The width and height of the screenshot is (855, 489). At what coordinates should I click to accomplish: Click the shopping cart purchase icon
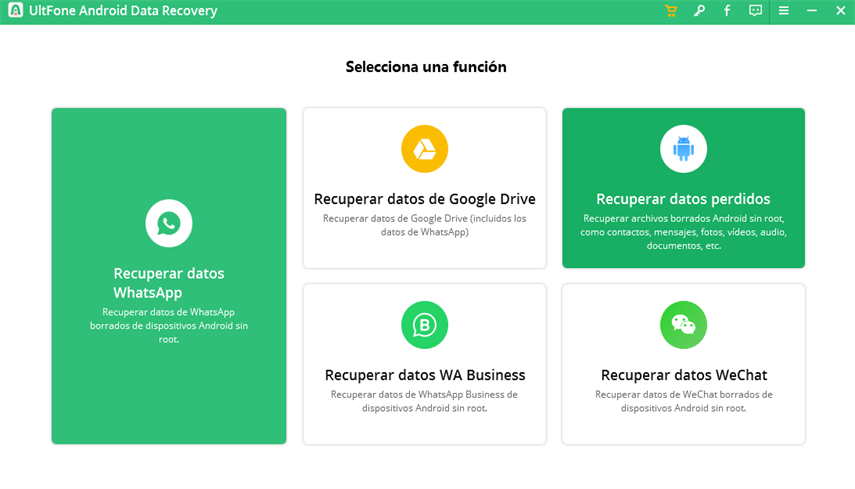pos(671,11)
